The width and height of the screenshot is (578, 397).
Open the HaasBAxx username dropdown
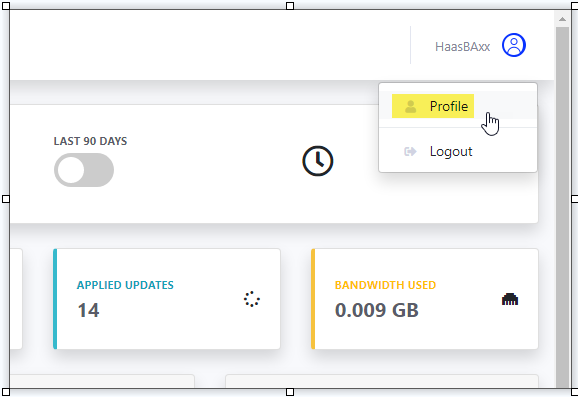(463, 47)
